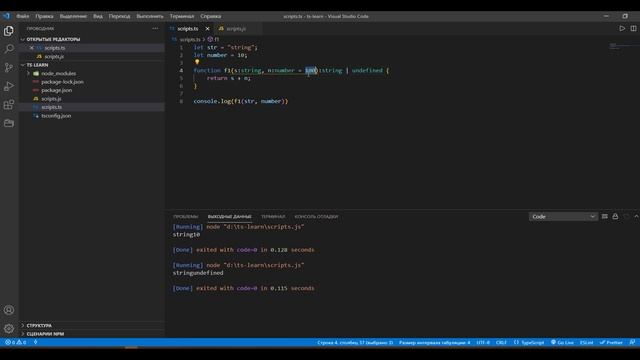This screenshot has height=360, width=640.
Task: Open notifications bell in status bar
Action: pyautogui.click(x=632, y=342)
